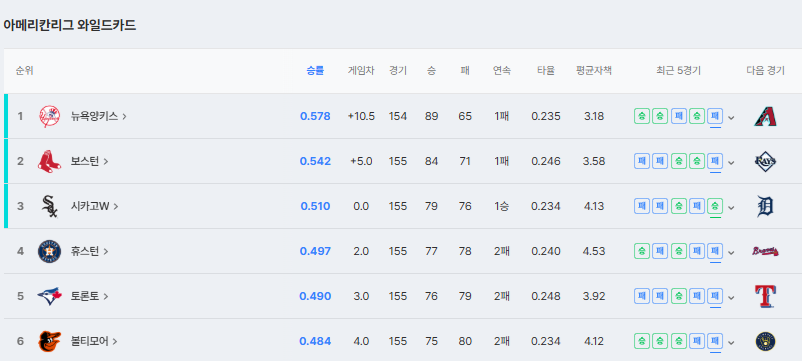Open Toronto next game Rangers logo
This screenshot has width=802, height=361.
point(765,297)
